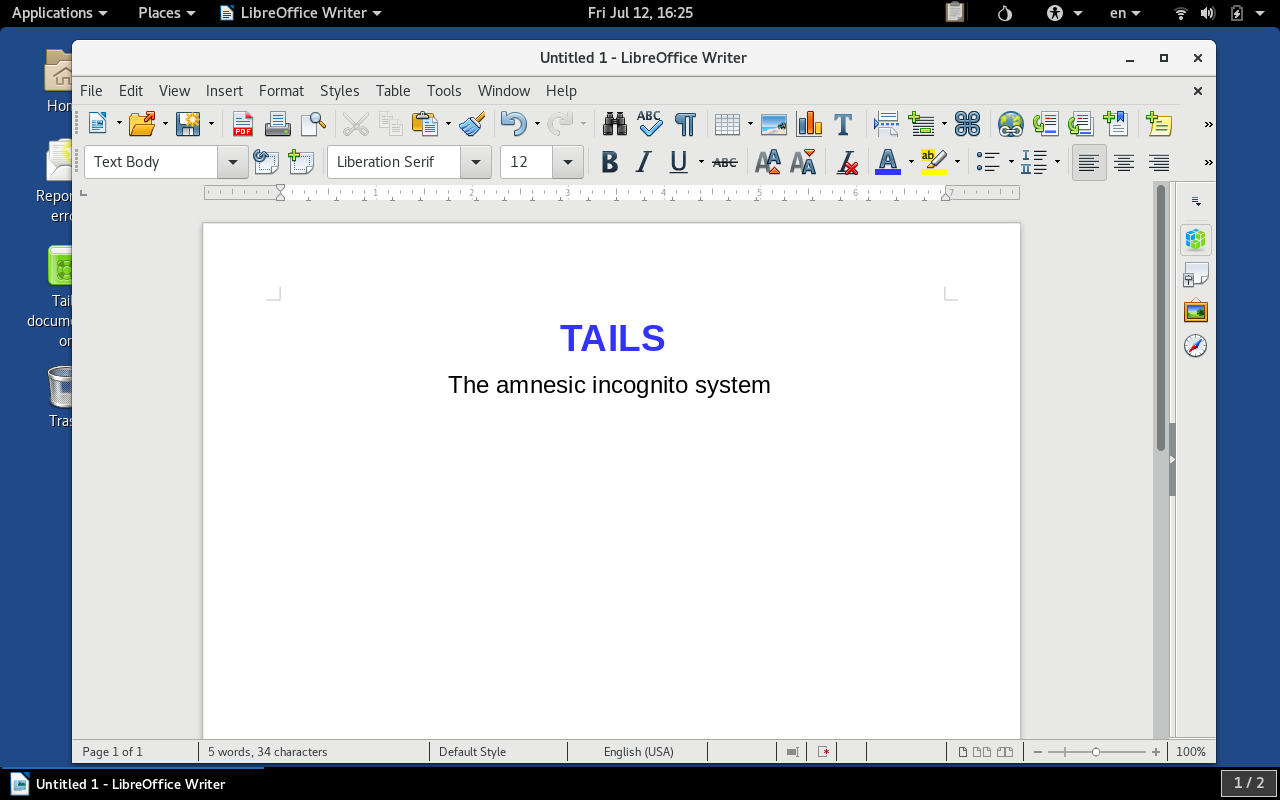Image resolution: width=1280 pixels, height=800 pixels.
Task: Insert a text box
Action: (843, 124)
